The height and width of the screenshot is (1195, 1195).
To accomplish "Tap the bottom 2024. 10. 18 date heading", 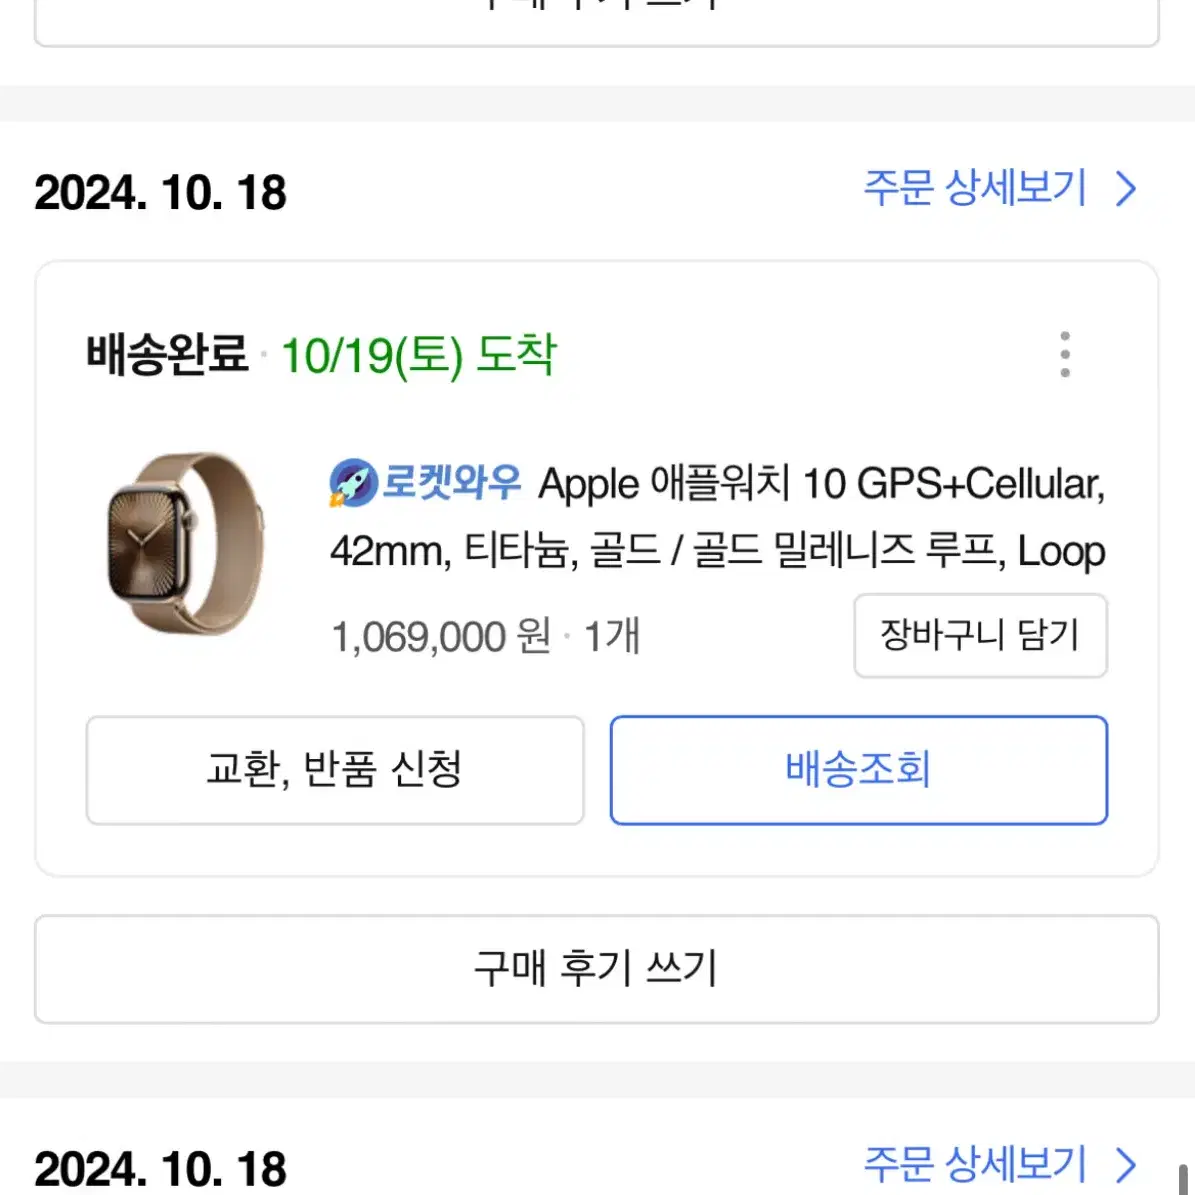I will [161, 1169].
